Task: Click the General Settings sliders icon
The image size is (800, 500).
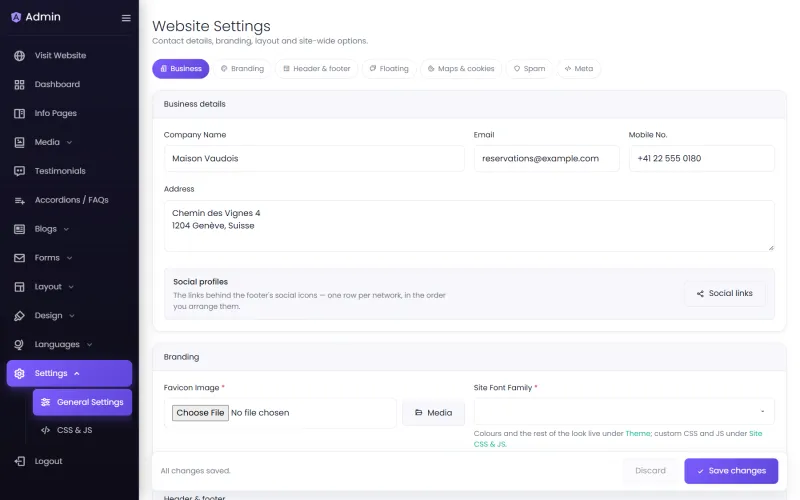Action: coord(45,402)
